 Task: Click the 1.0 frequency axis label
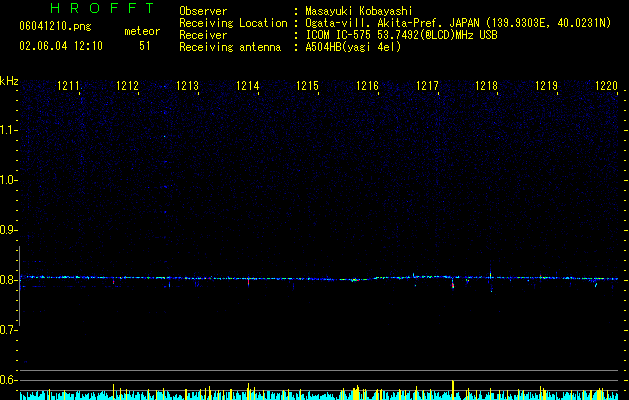point(8,180)
